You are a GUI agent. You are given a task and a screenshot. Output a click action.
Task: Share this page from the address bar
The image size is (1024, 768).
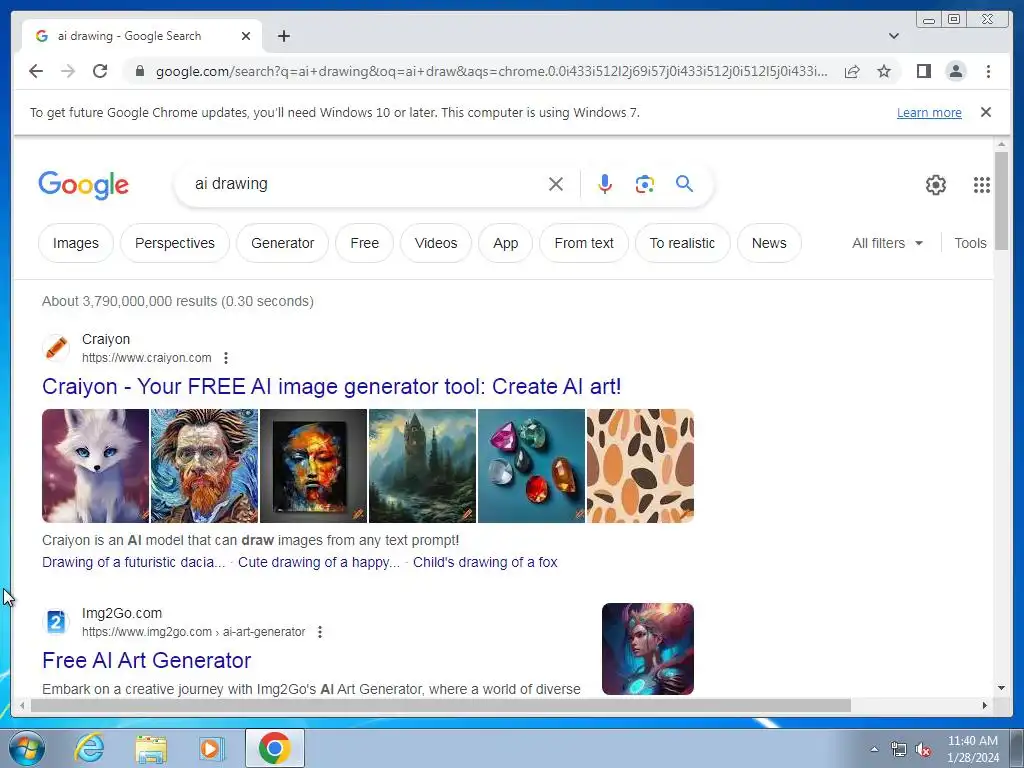click(x=852, y=71)
